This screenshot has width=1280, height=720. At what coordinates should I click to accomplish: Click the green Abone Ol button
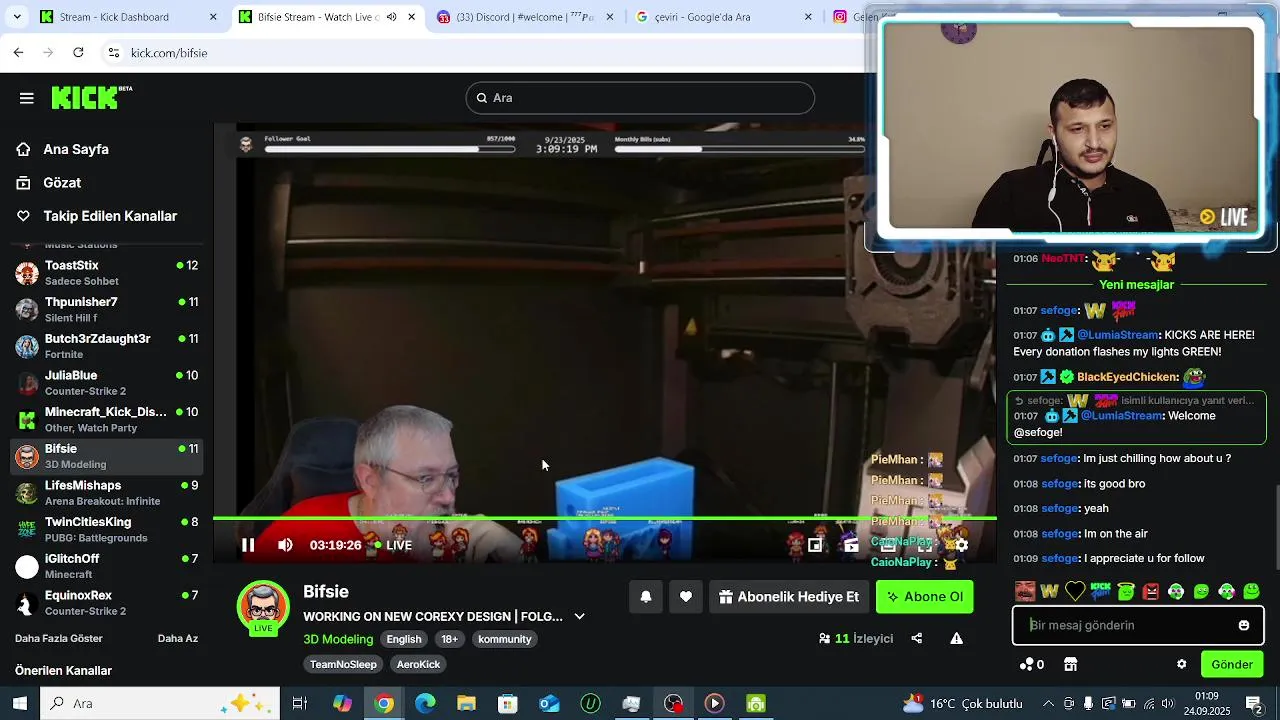[925, 597]
